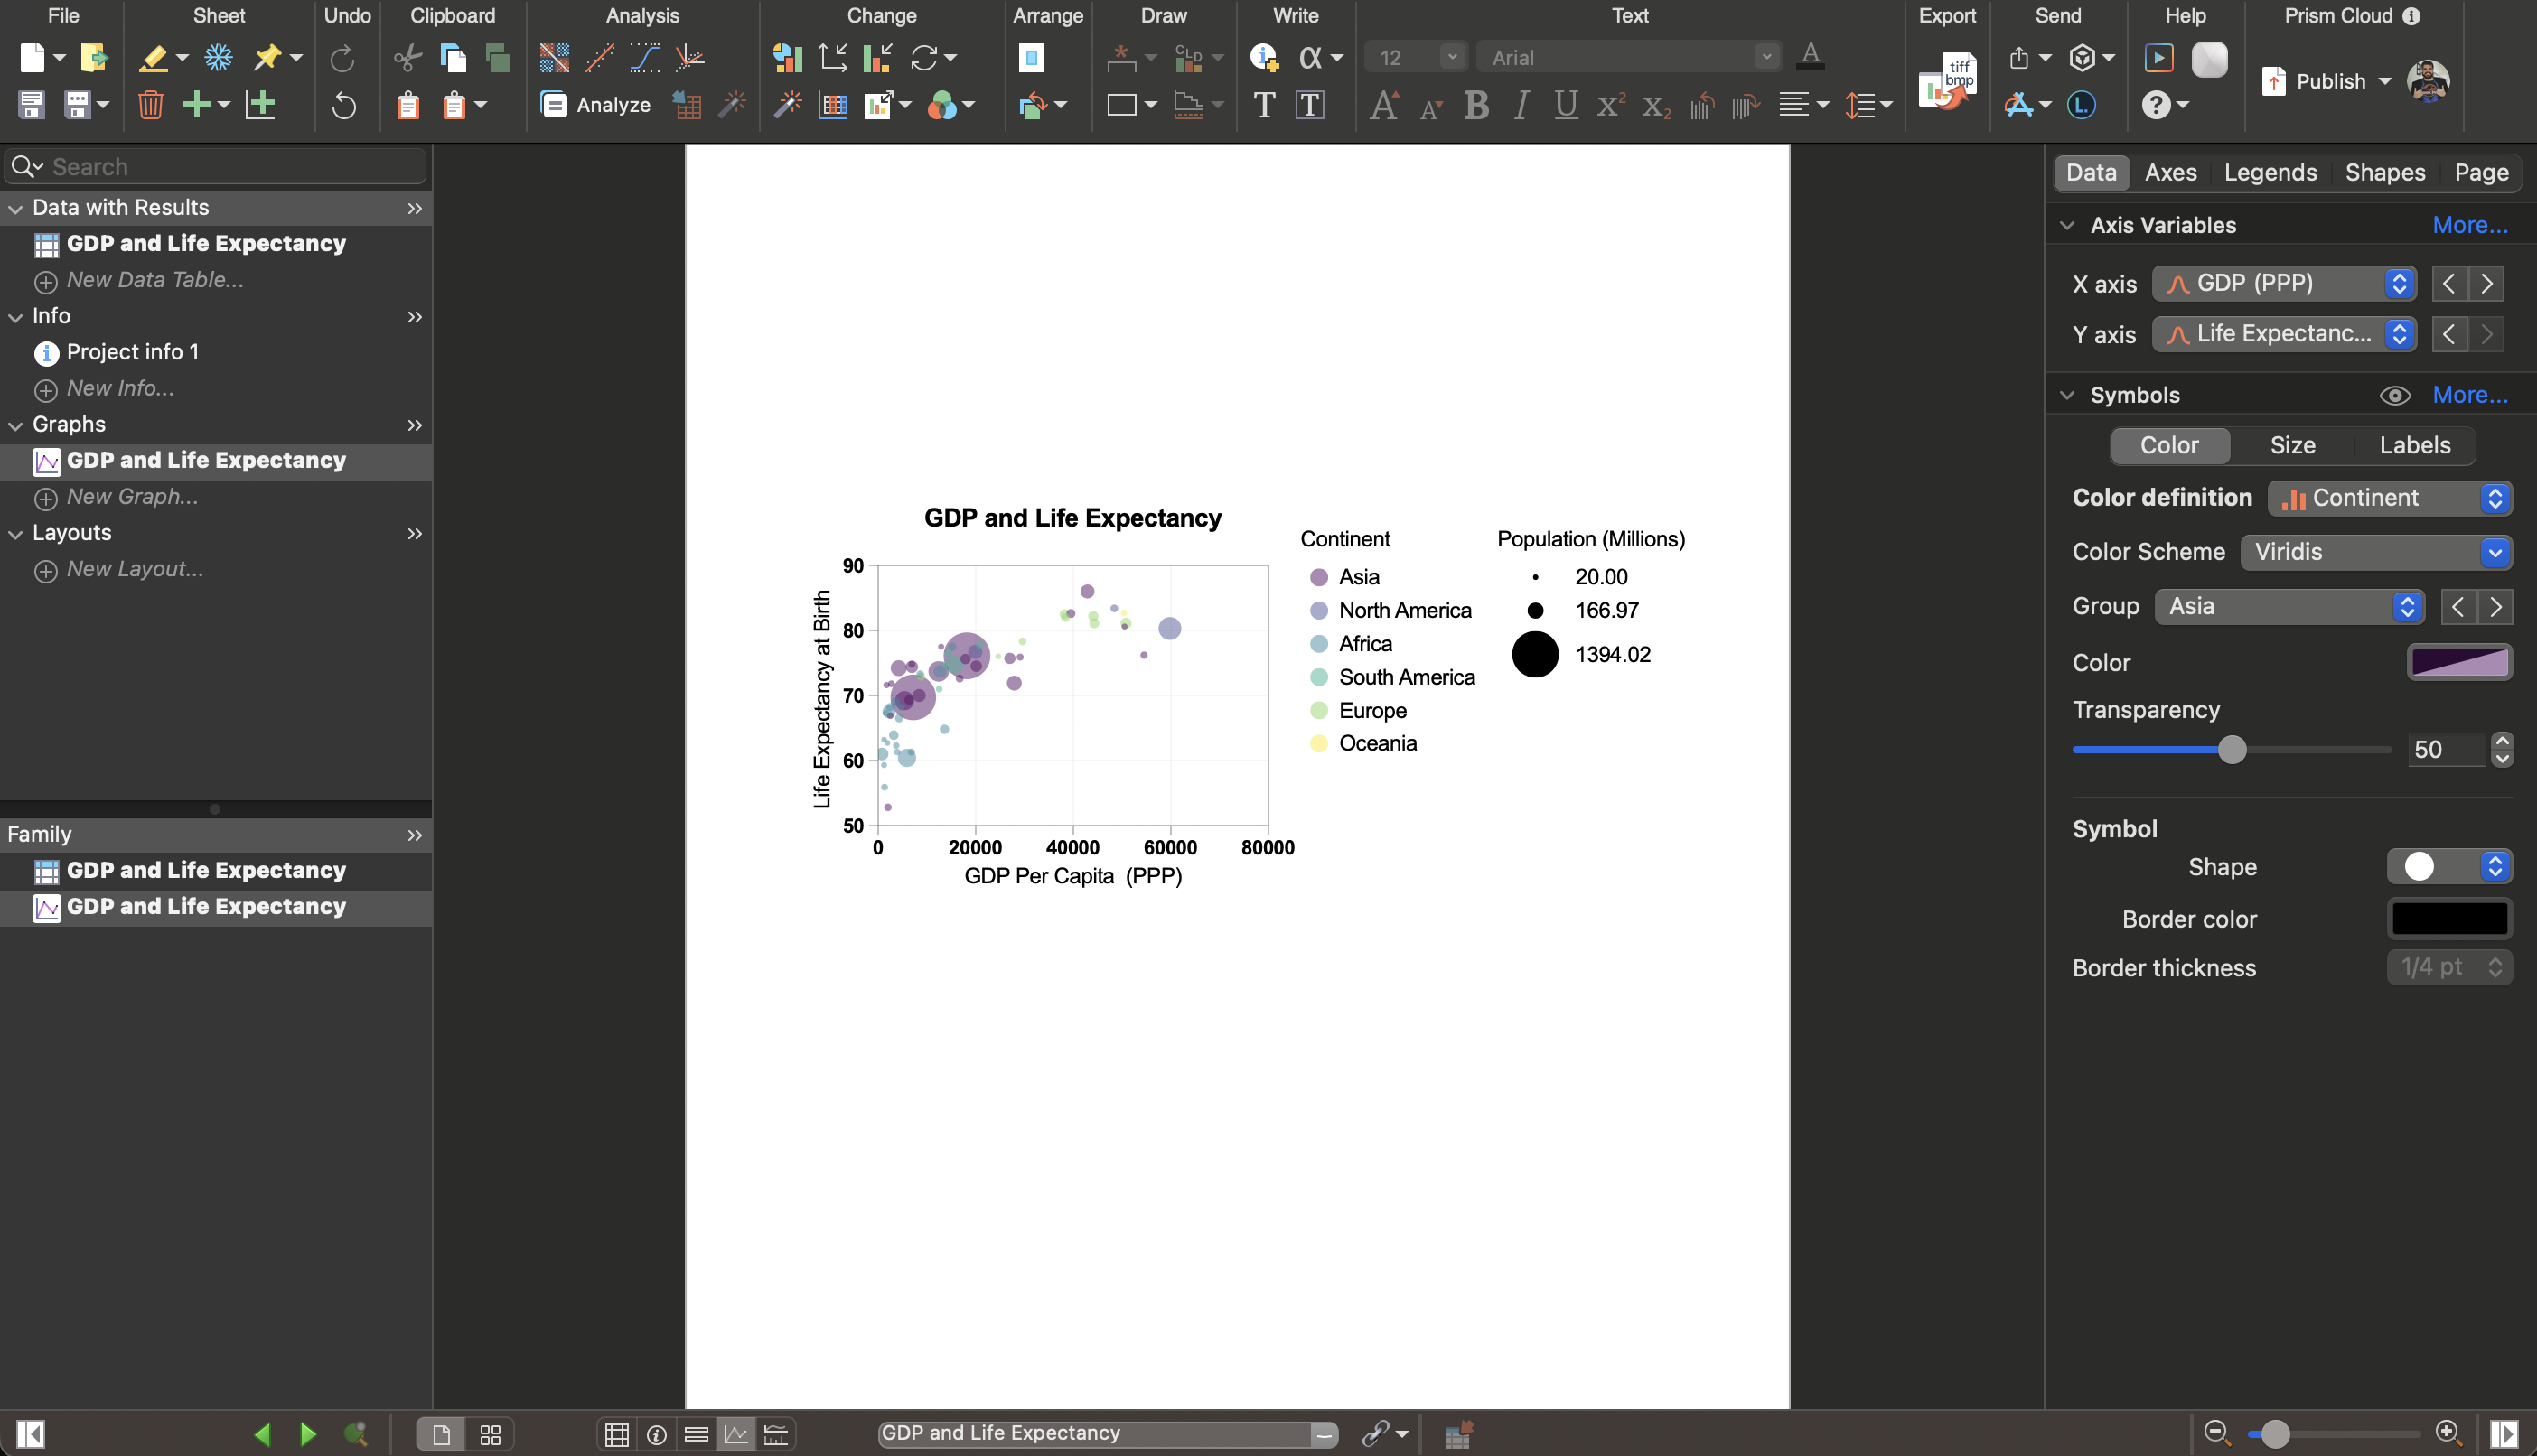This screenshot has width=2537, height=1456.
Task: Click the text tool T icon
Action: 1264,105
